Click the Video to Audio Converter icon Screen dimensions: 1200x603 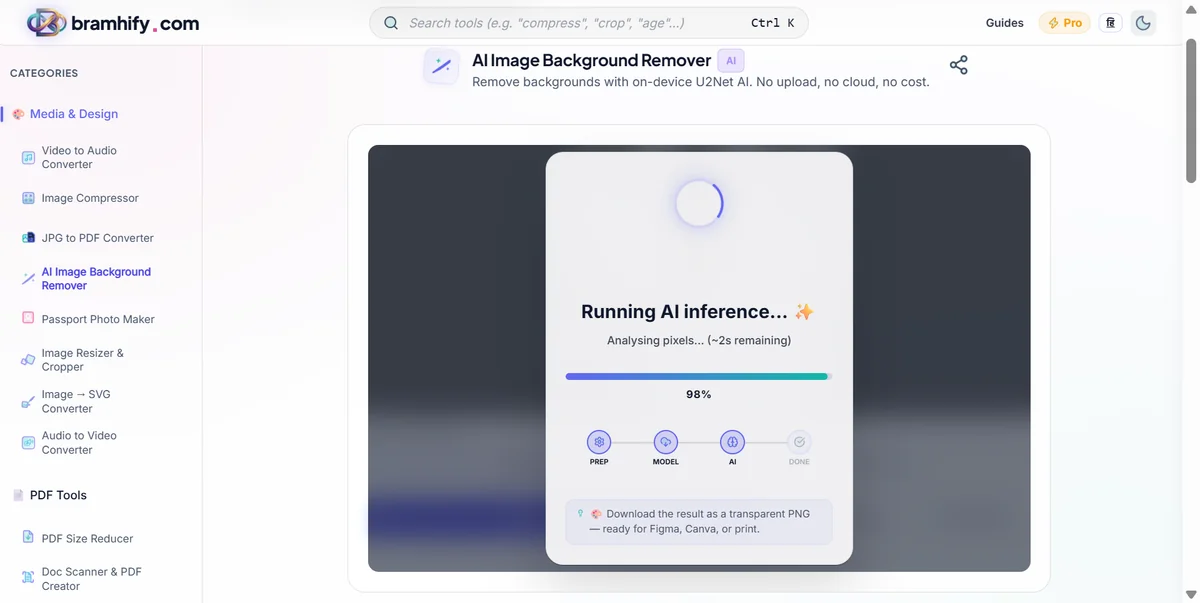pyautogui.click(x=28, y=158)
